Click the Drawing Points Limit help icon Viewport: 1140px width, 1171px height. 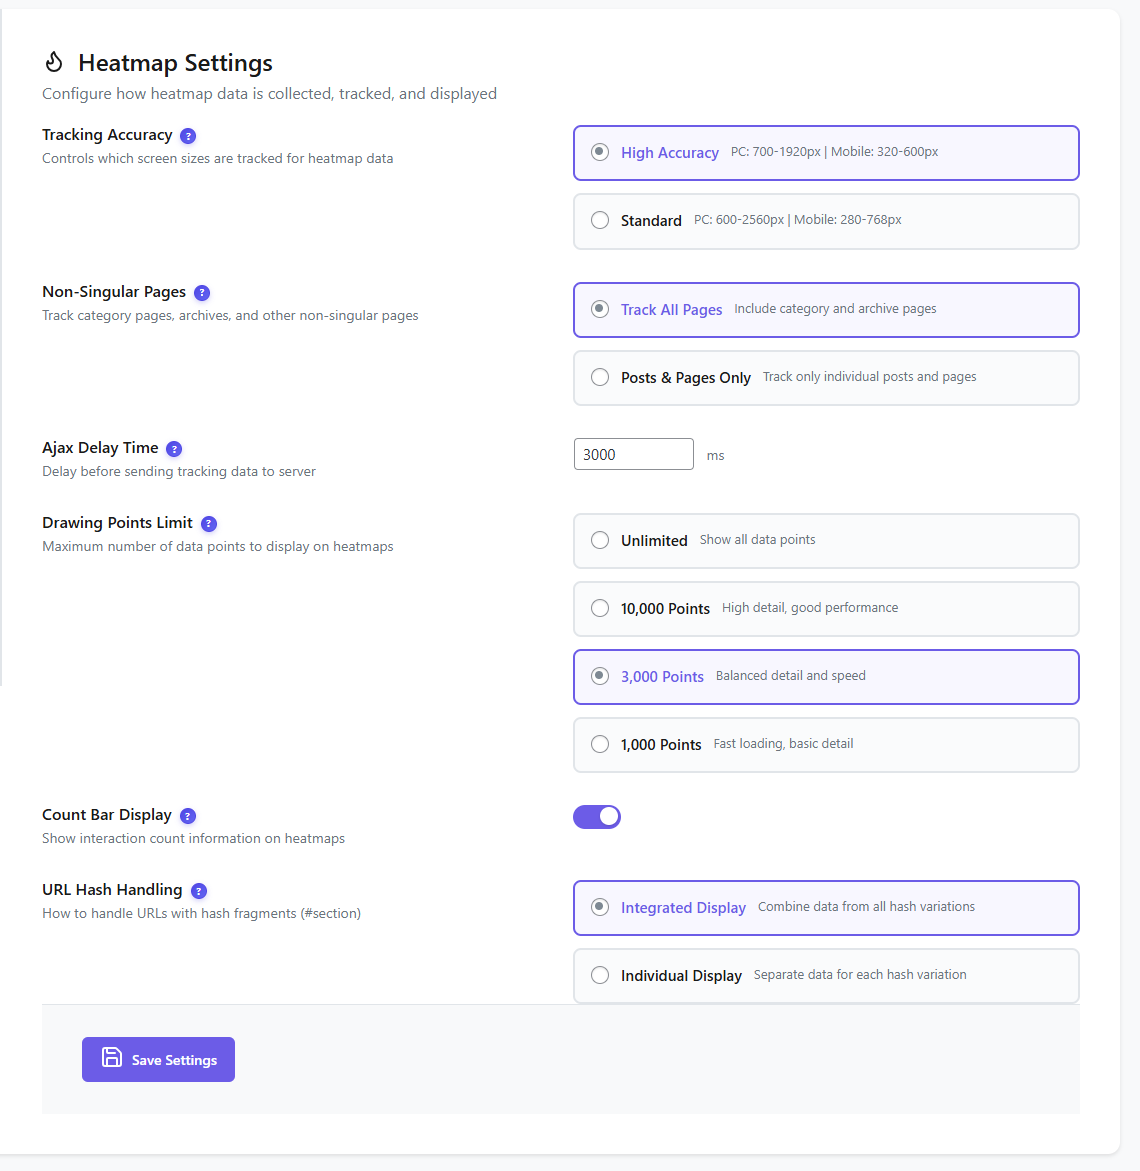click(x=208, y=523)
